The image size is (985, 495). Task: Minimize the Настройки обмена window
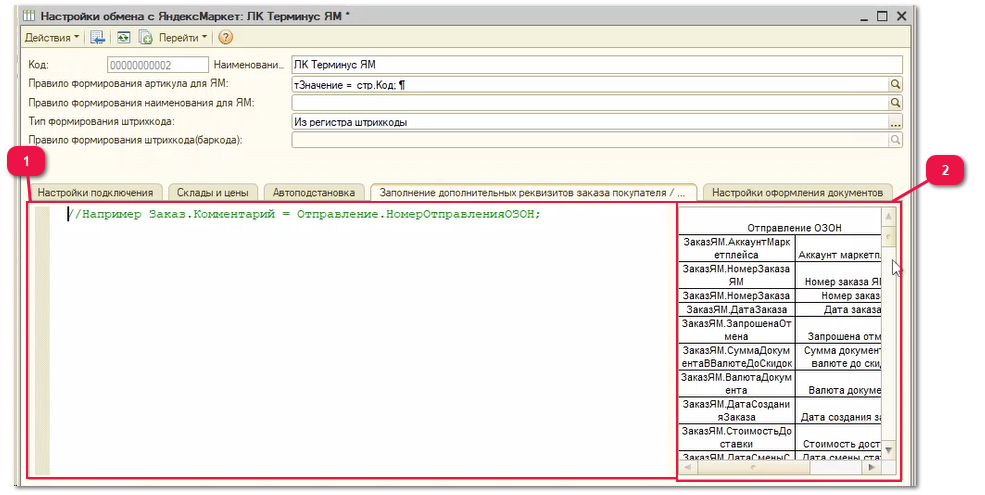pos(865,17)
